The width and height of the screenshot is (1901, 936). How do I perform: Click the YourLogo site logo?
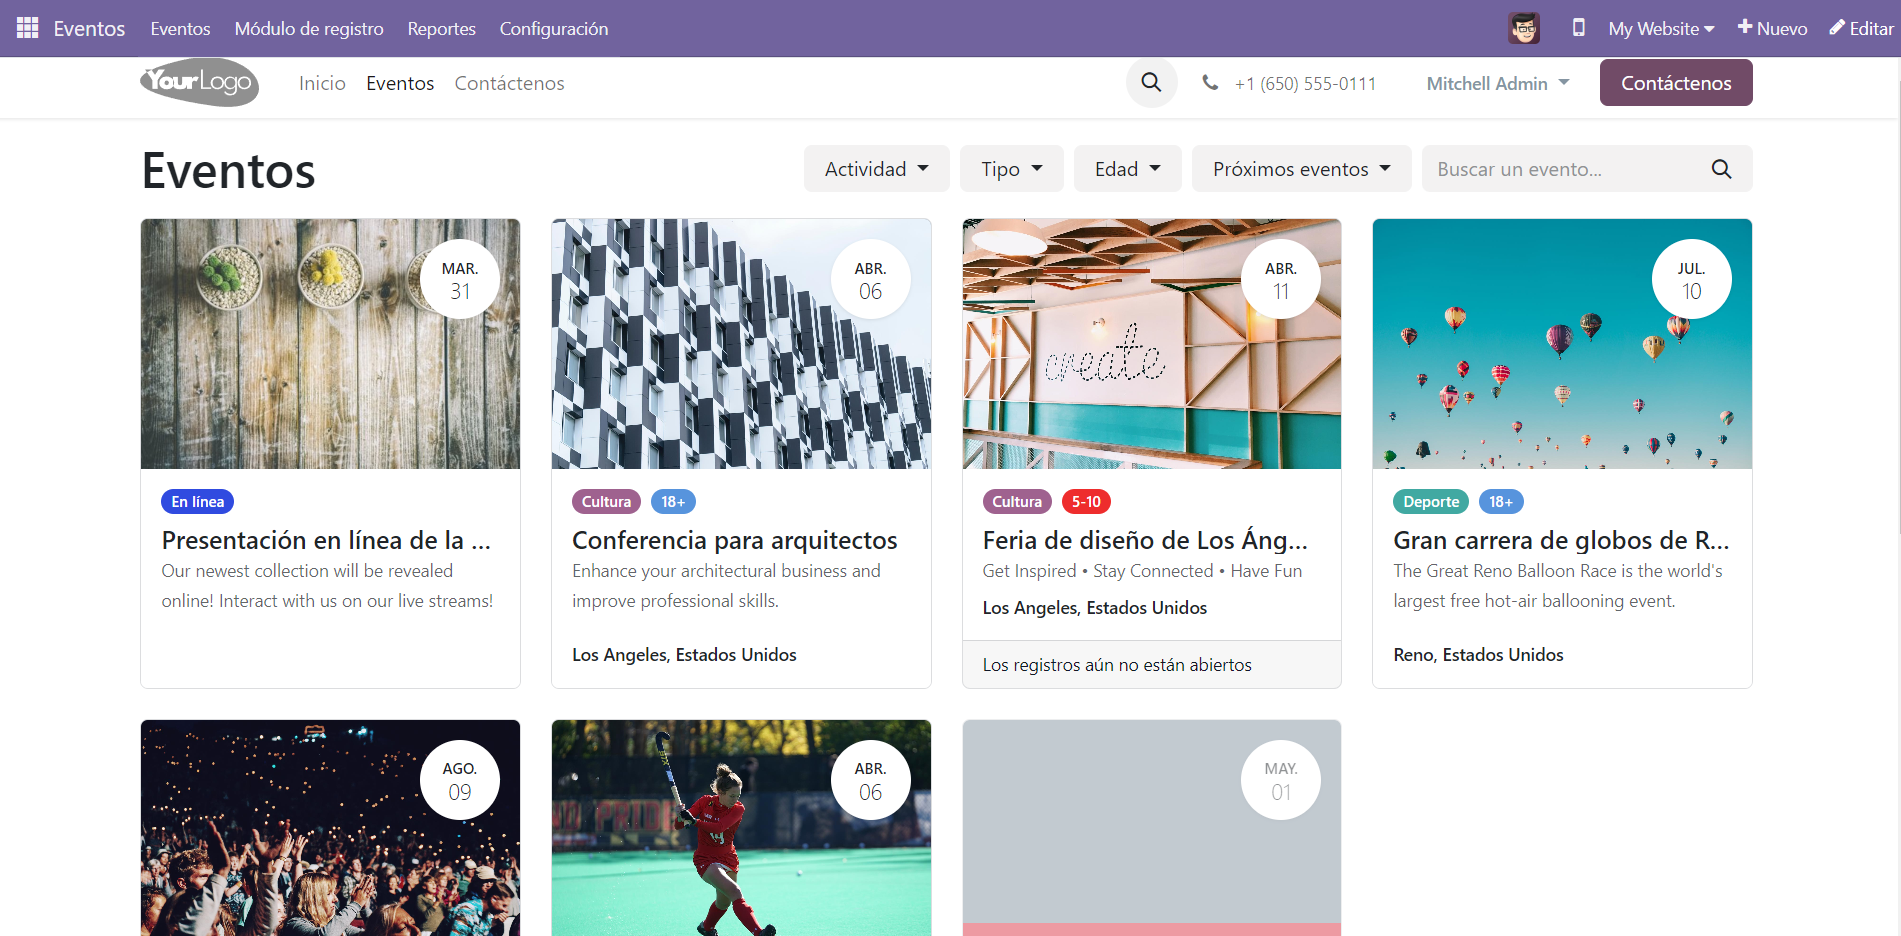point(199,83)
